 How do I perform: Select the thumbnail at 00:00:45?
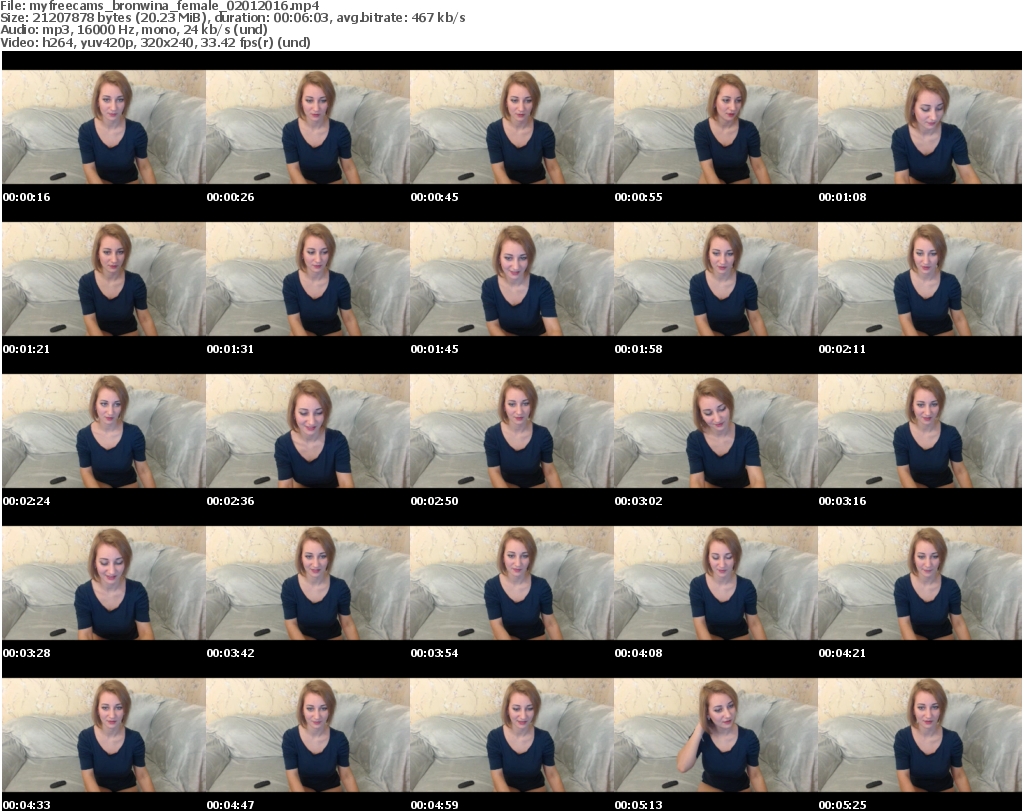coord(512,127)
